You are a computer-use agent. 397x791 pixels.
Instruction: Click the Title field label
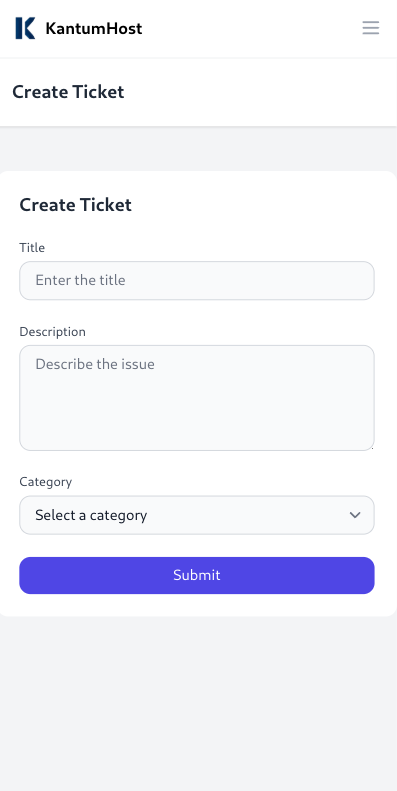(x=32, y=248)
